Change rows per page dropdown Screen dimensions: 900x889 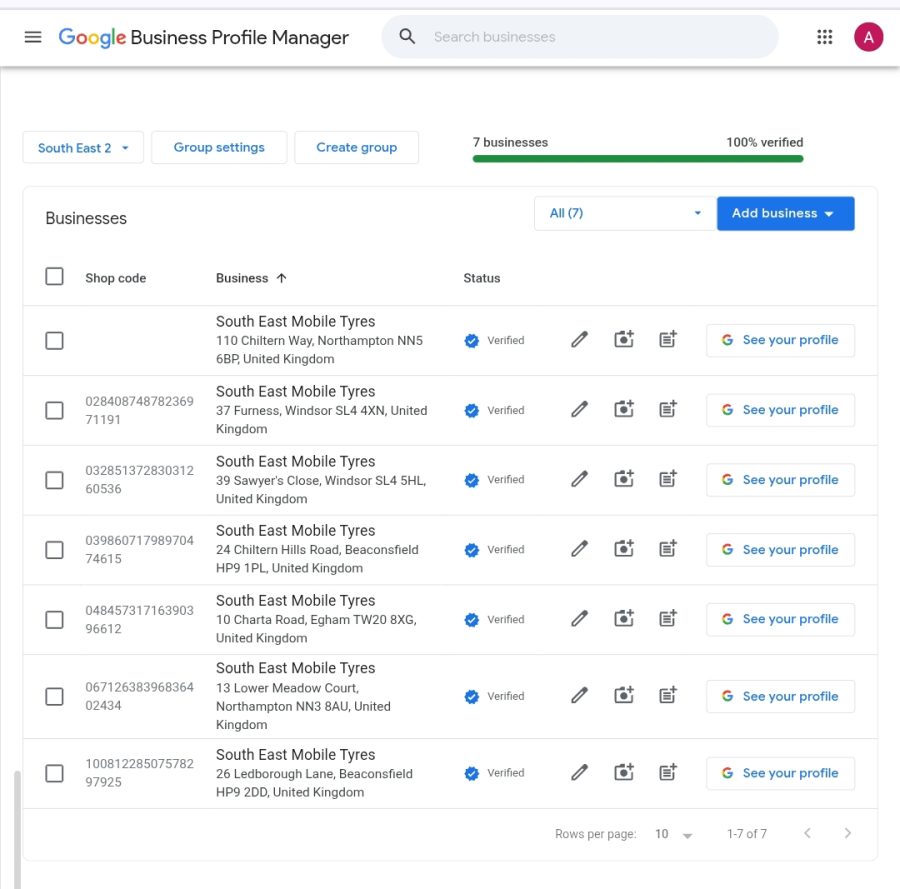[674, 834]
